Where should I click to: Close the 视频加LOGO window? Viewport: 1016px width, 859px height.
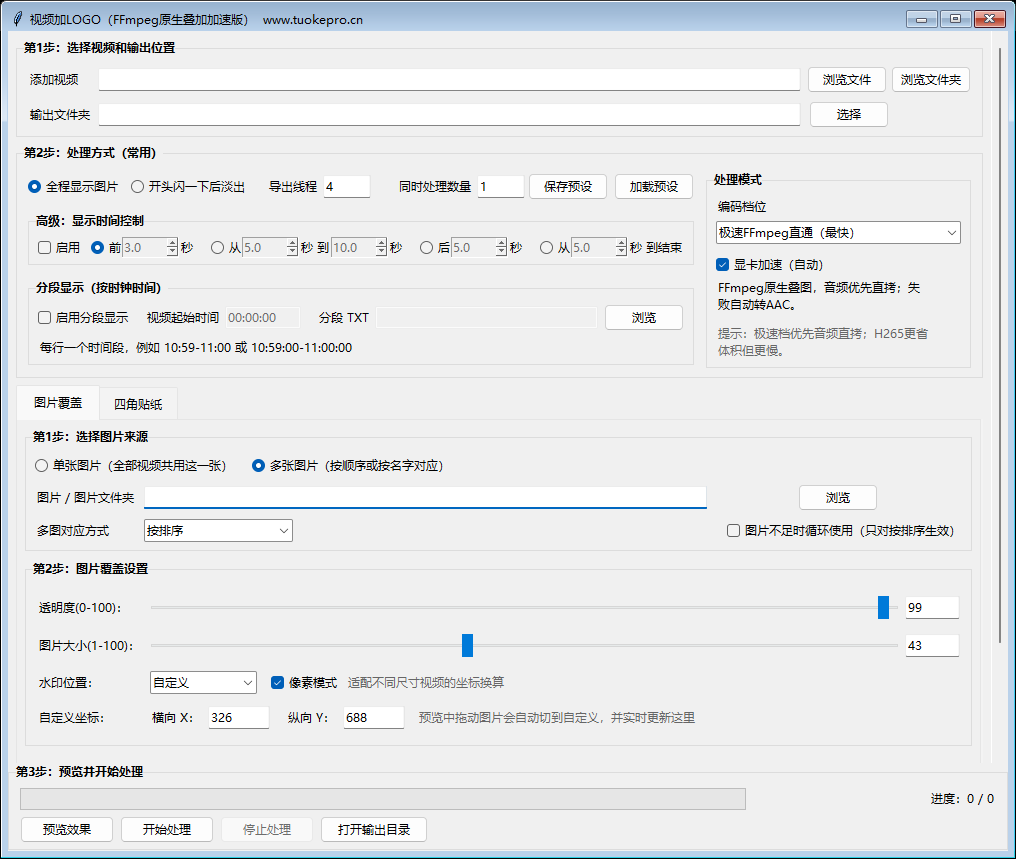pyautogui.click(x=989, y=19)
